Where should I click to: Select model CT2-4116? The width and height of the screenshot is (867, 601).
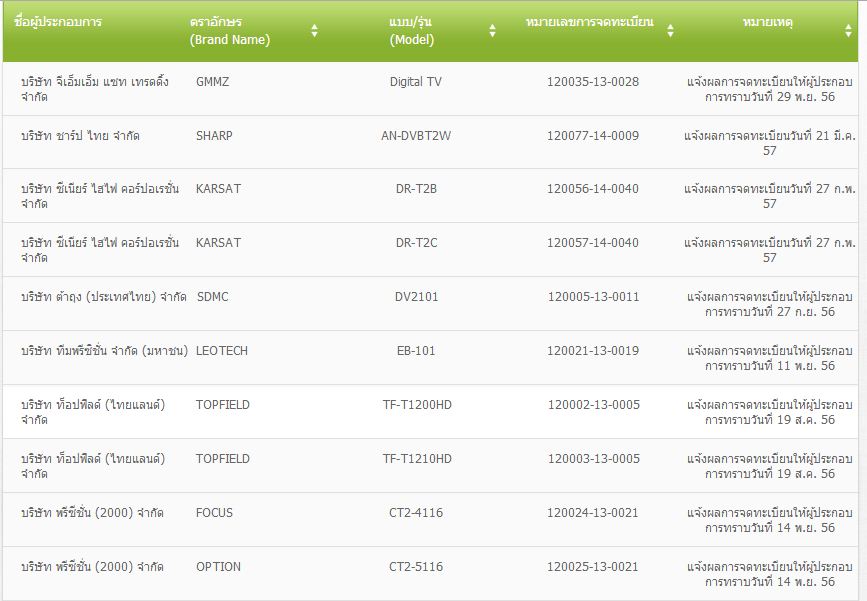pyautogui.click(x=416, y=513)
